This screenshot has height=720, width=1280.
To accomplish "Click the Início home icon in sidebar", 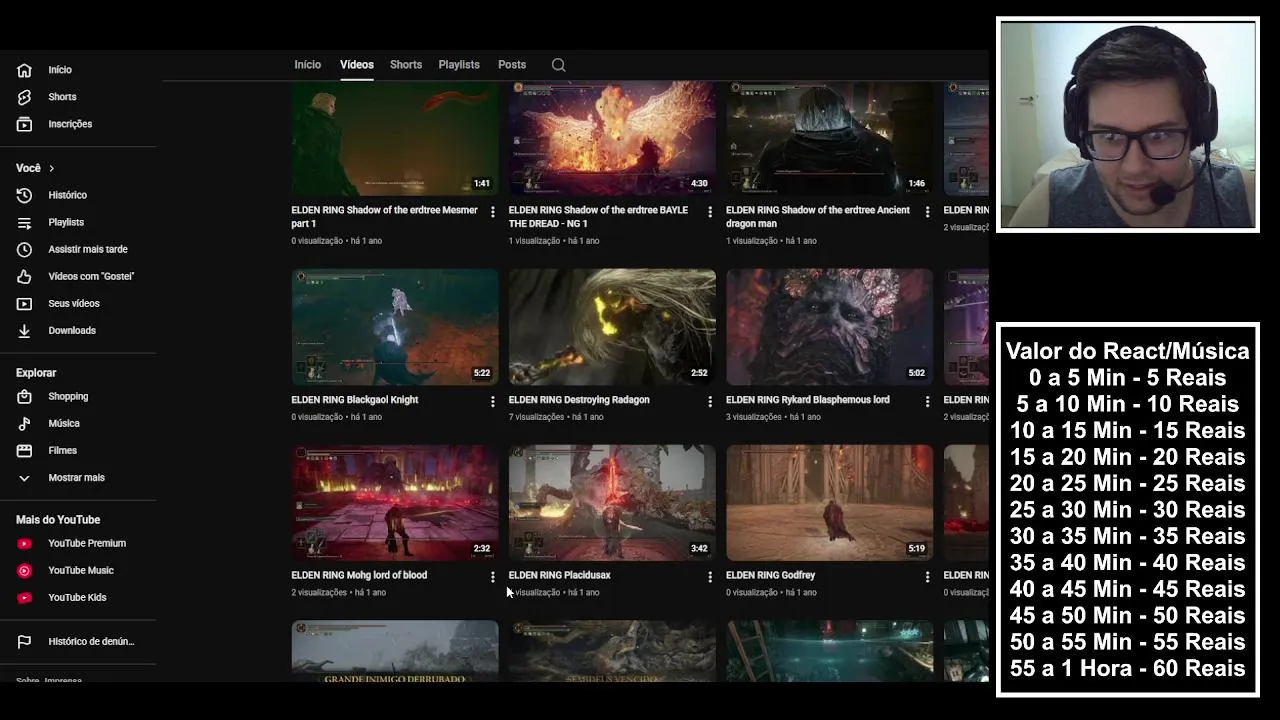I will click(25, 70).
